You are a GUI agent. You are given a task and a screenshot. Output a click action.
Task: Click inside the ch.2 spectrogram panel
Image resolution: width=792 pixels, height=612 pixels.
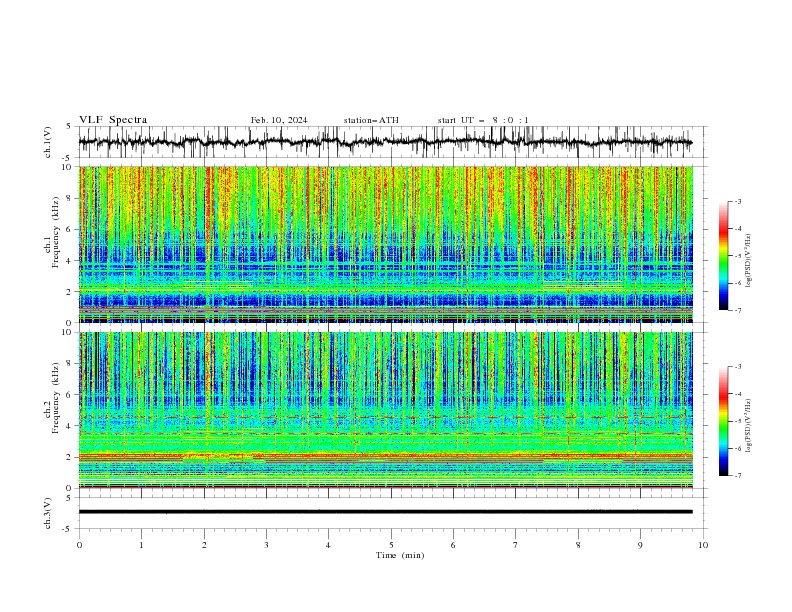pos(385,410)
